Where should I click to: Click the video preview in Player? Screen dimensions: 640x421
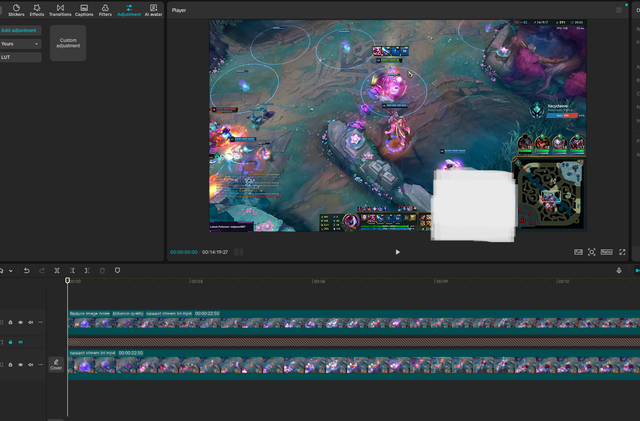(x=398, y=126)
